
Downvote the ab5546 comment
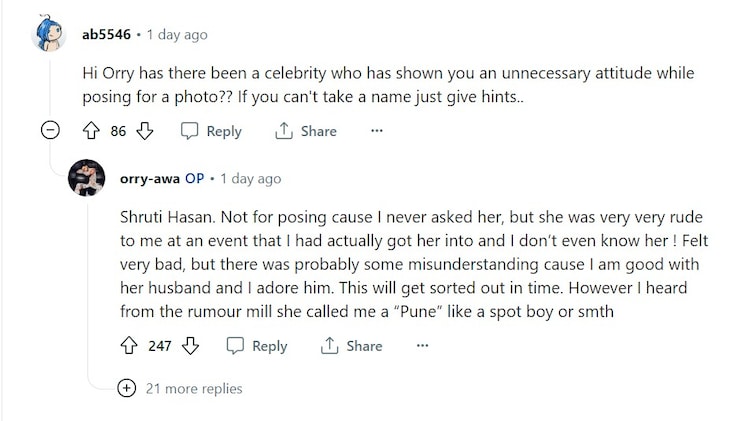[x=145, y=131]
